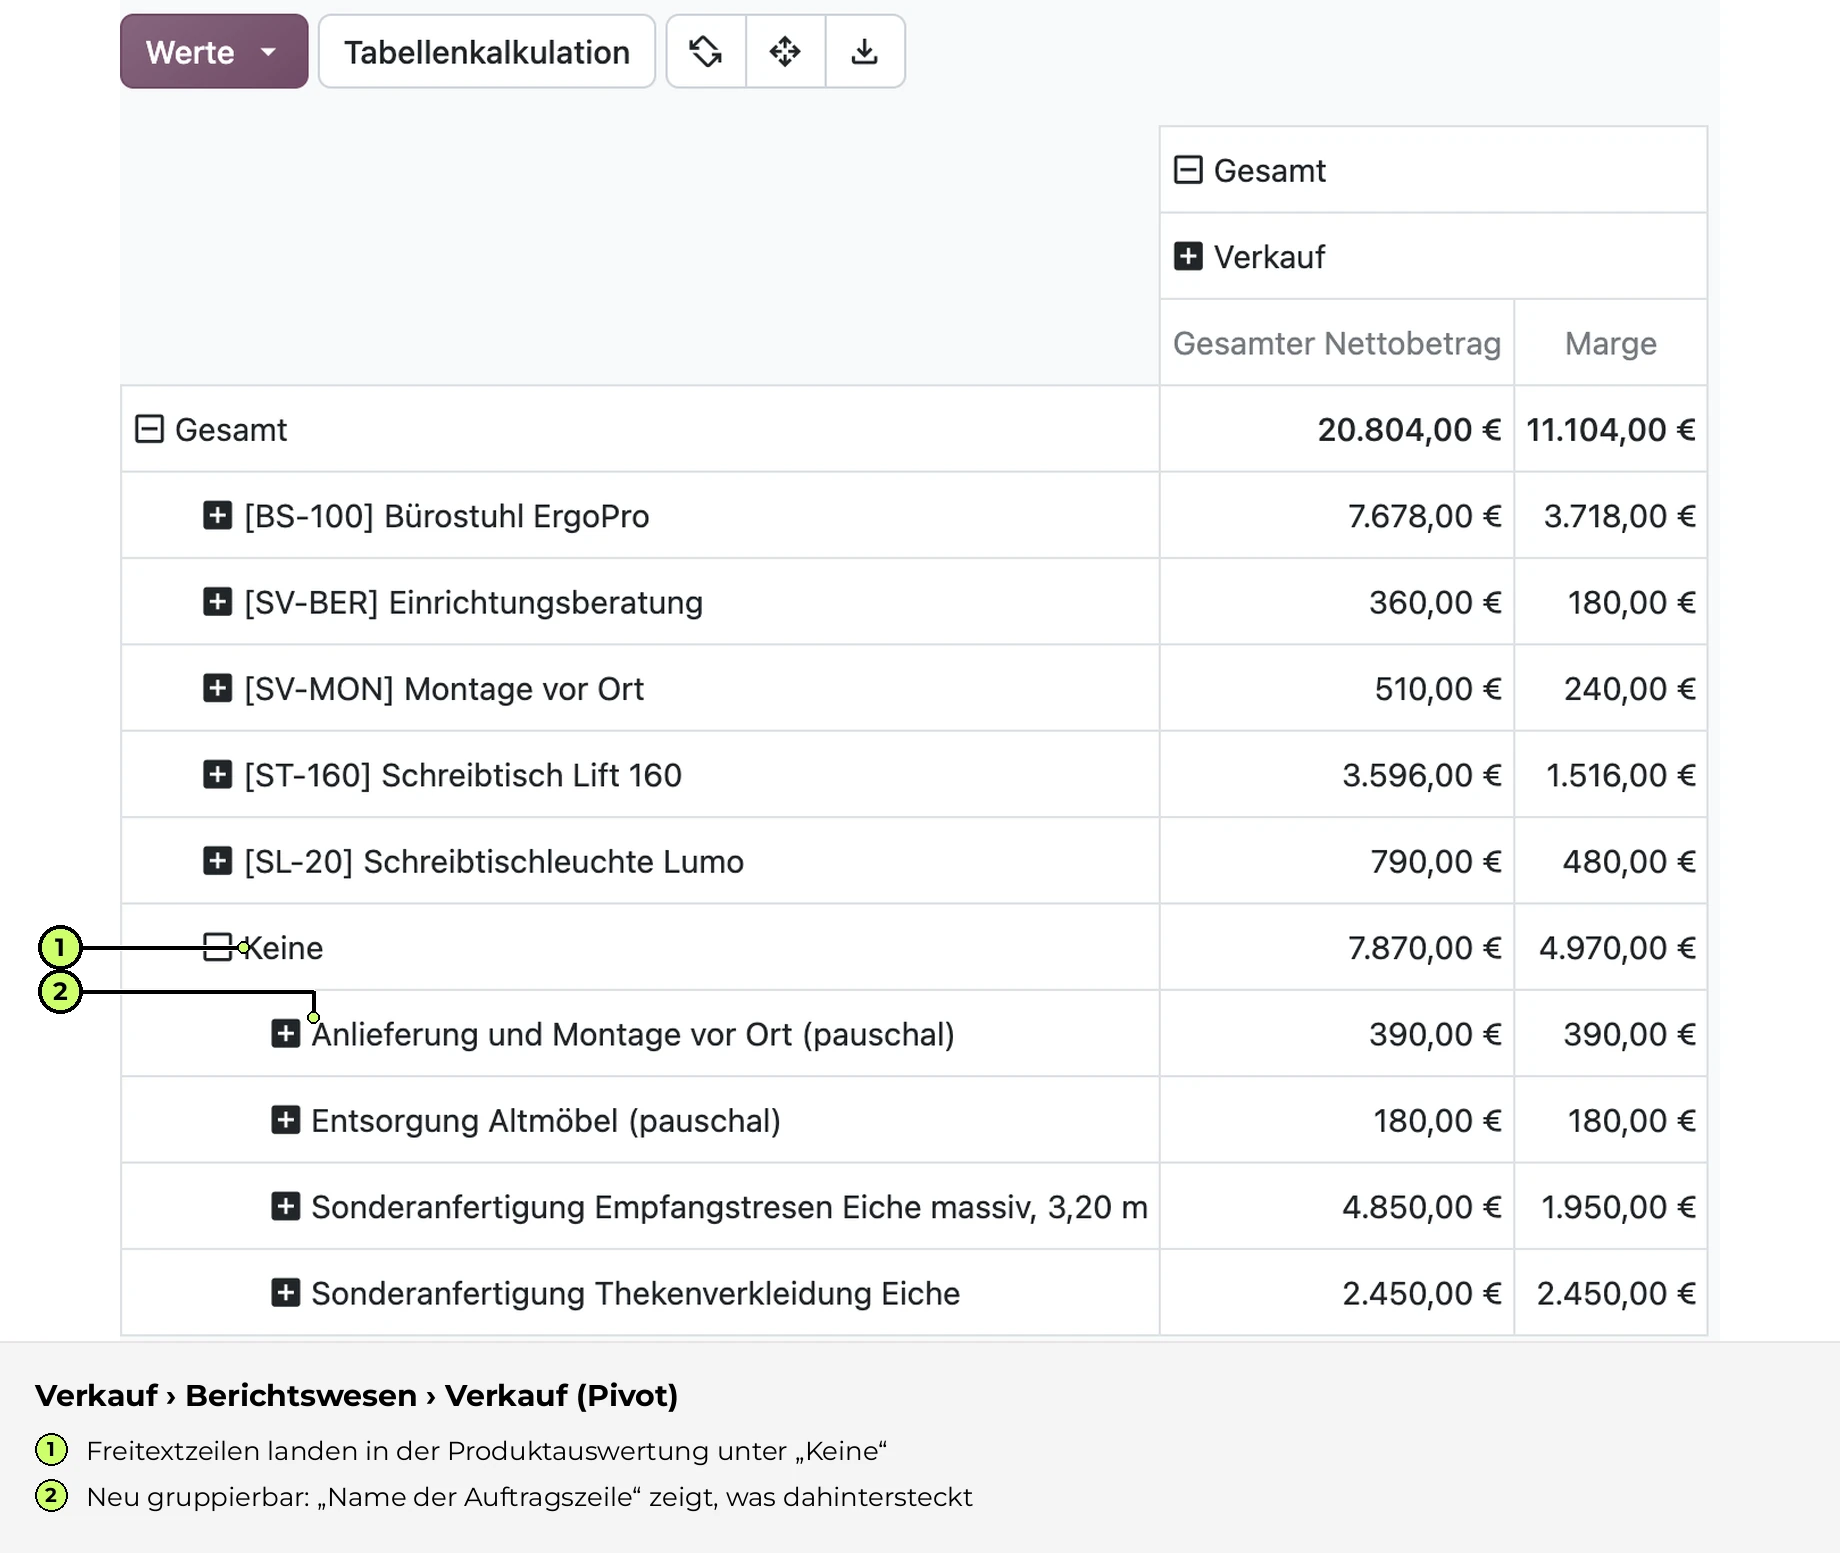Expand Schreibtischleuchte Lumo plus icon
Viewport: 1840px width, 1553px height.
217,861
